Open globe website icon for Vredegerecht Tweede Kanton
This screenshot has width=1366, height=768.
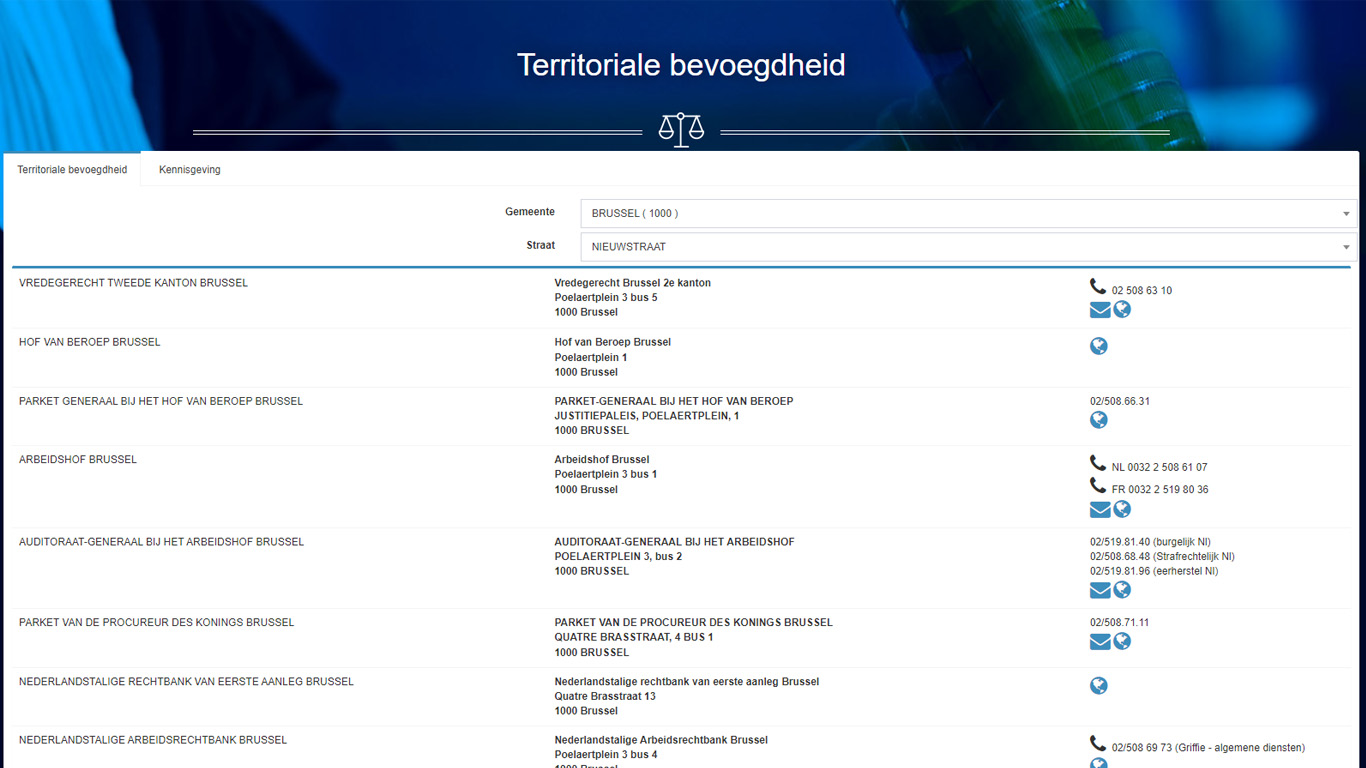coord(1122,310)
